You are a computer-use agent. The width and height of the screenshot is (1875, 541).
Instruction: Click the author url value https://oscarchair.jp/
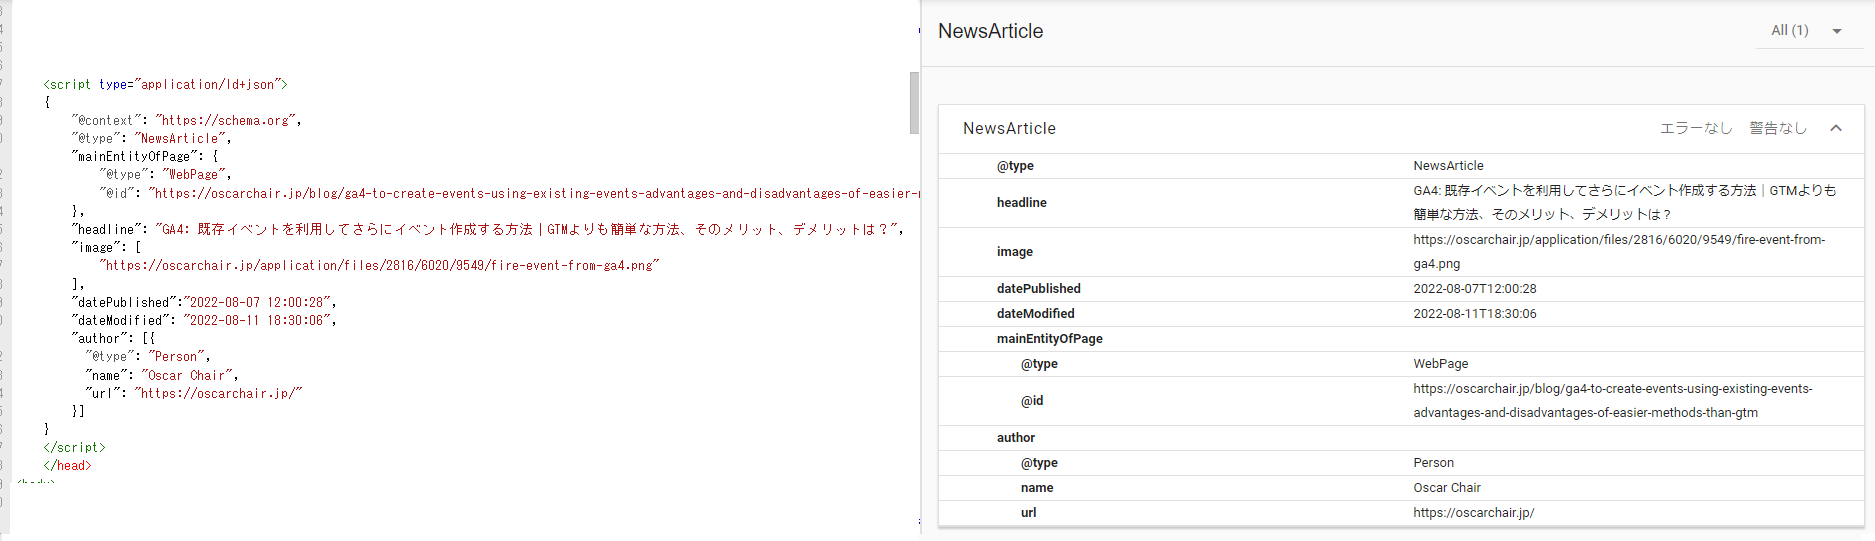tap(1473, 513)
